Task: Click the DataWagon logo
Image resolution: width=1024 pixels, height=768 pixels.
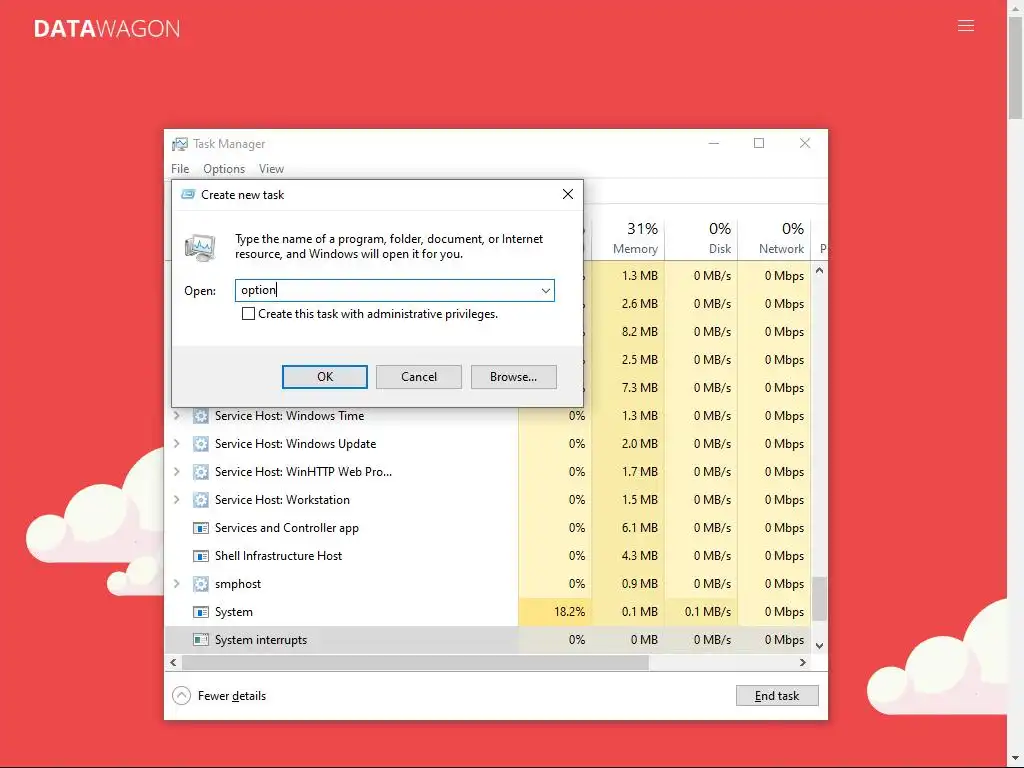Action: pos(107,29)
